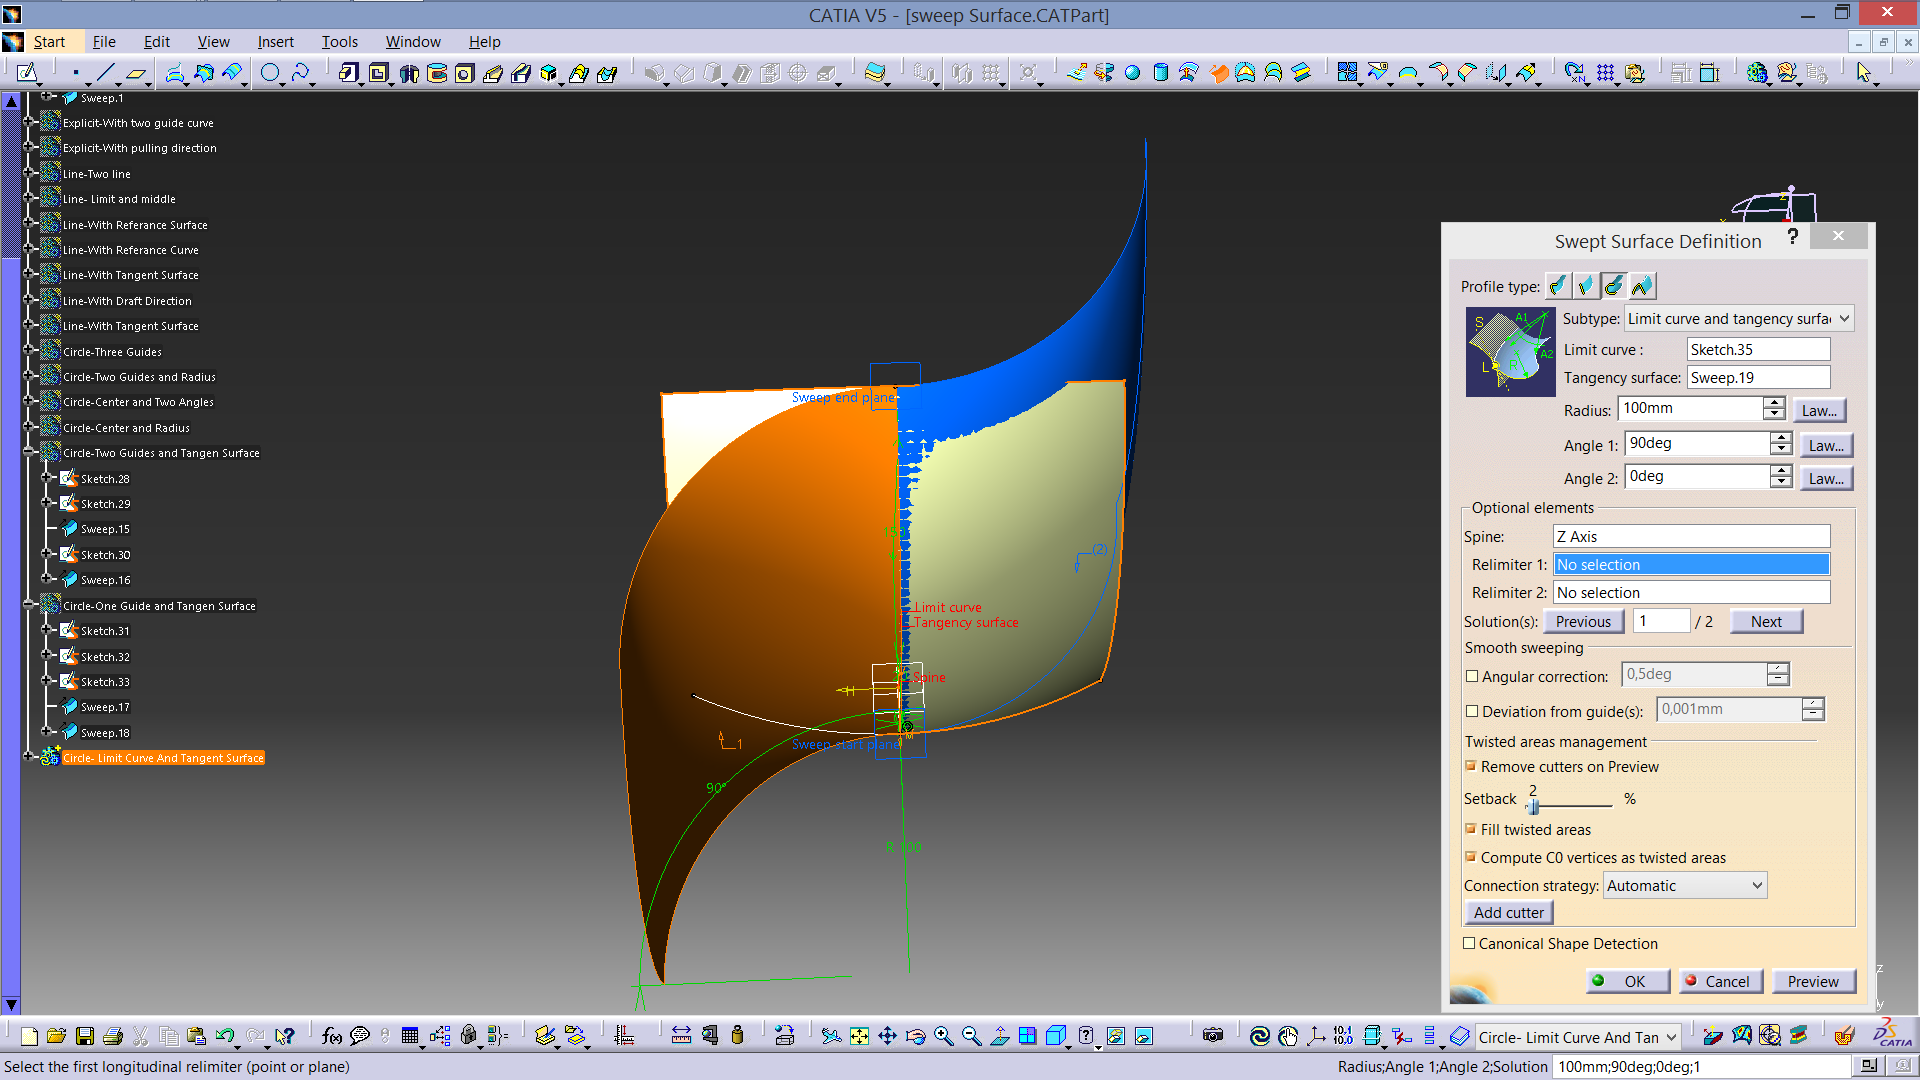Expand Line-Two line tree node
The height and width of the screenshot is (1080, 1920).
pos(29,173)
